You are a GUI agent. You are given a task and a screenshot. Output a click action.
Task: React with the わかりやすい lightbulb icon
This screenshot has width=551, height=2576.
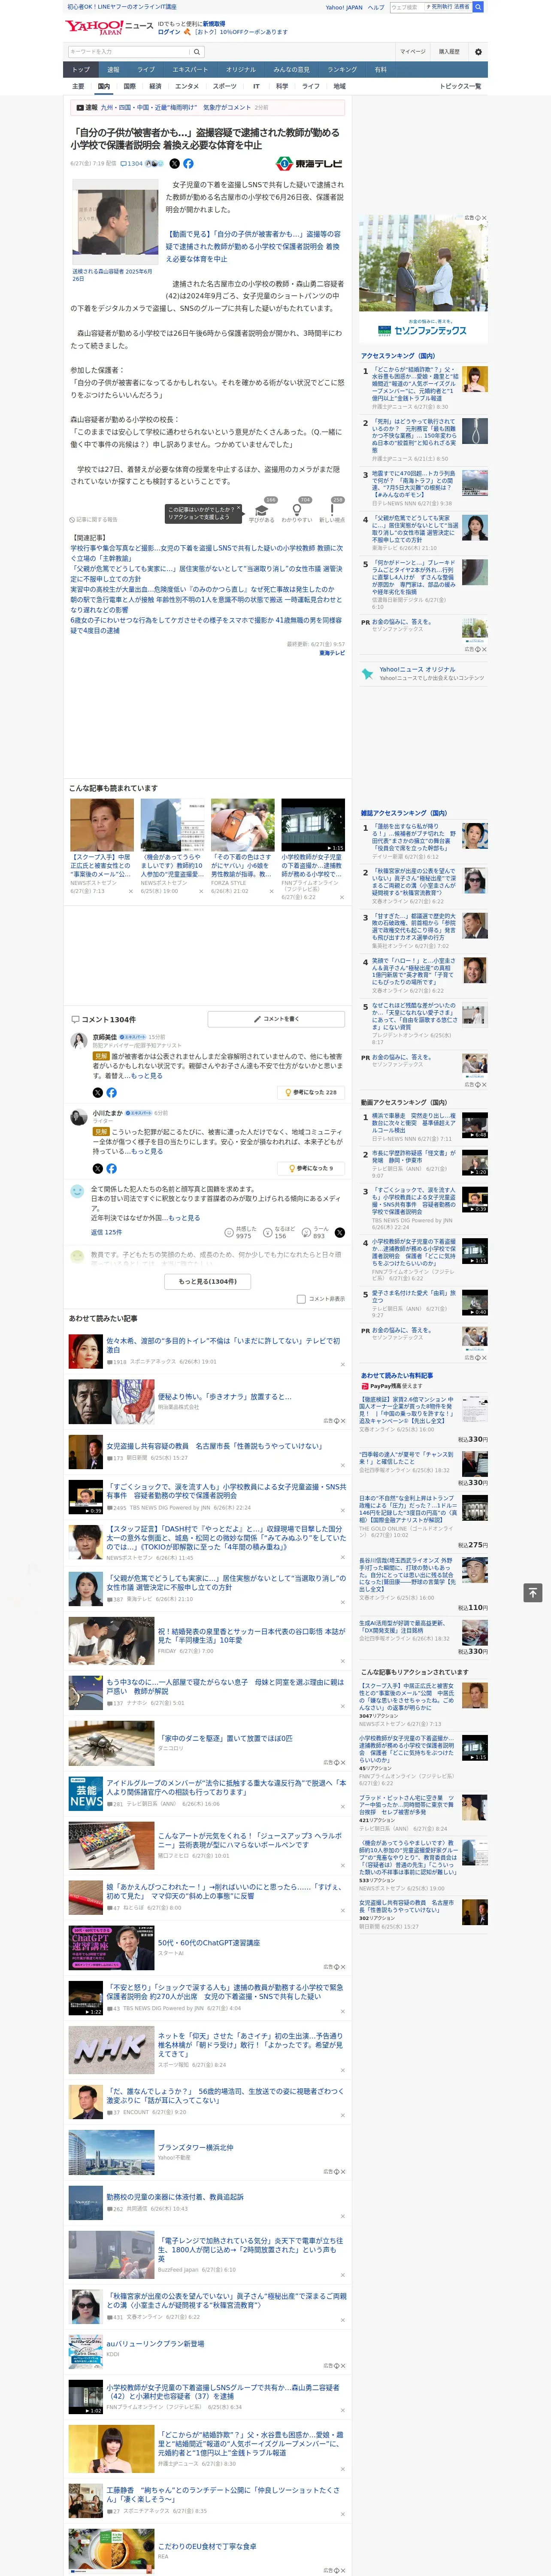(296, 511)
